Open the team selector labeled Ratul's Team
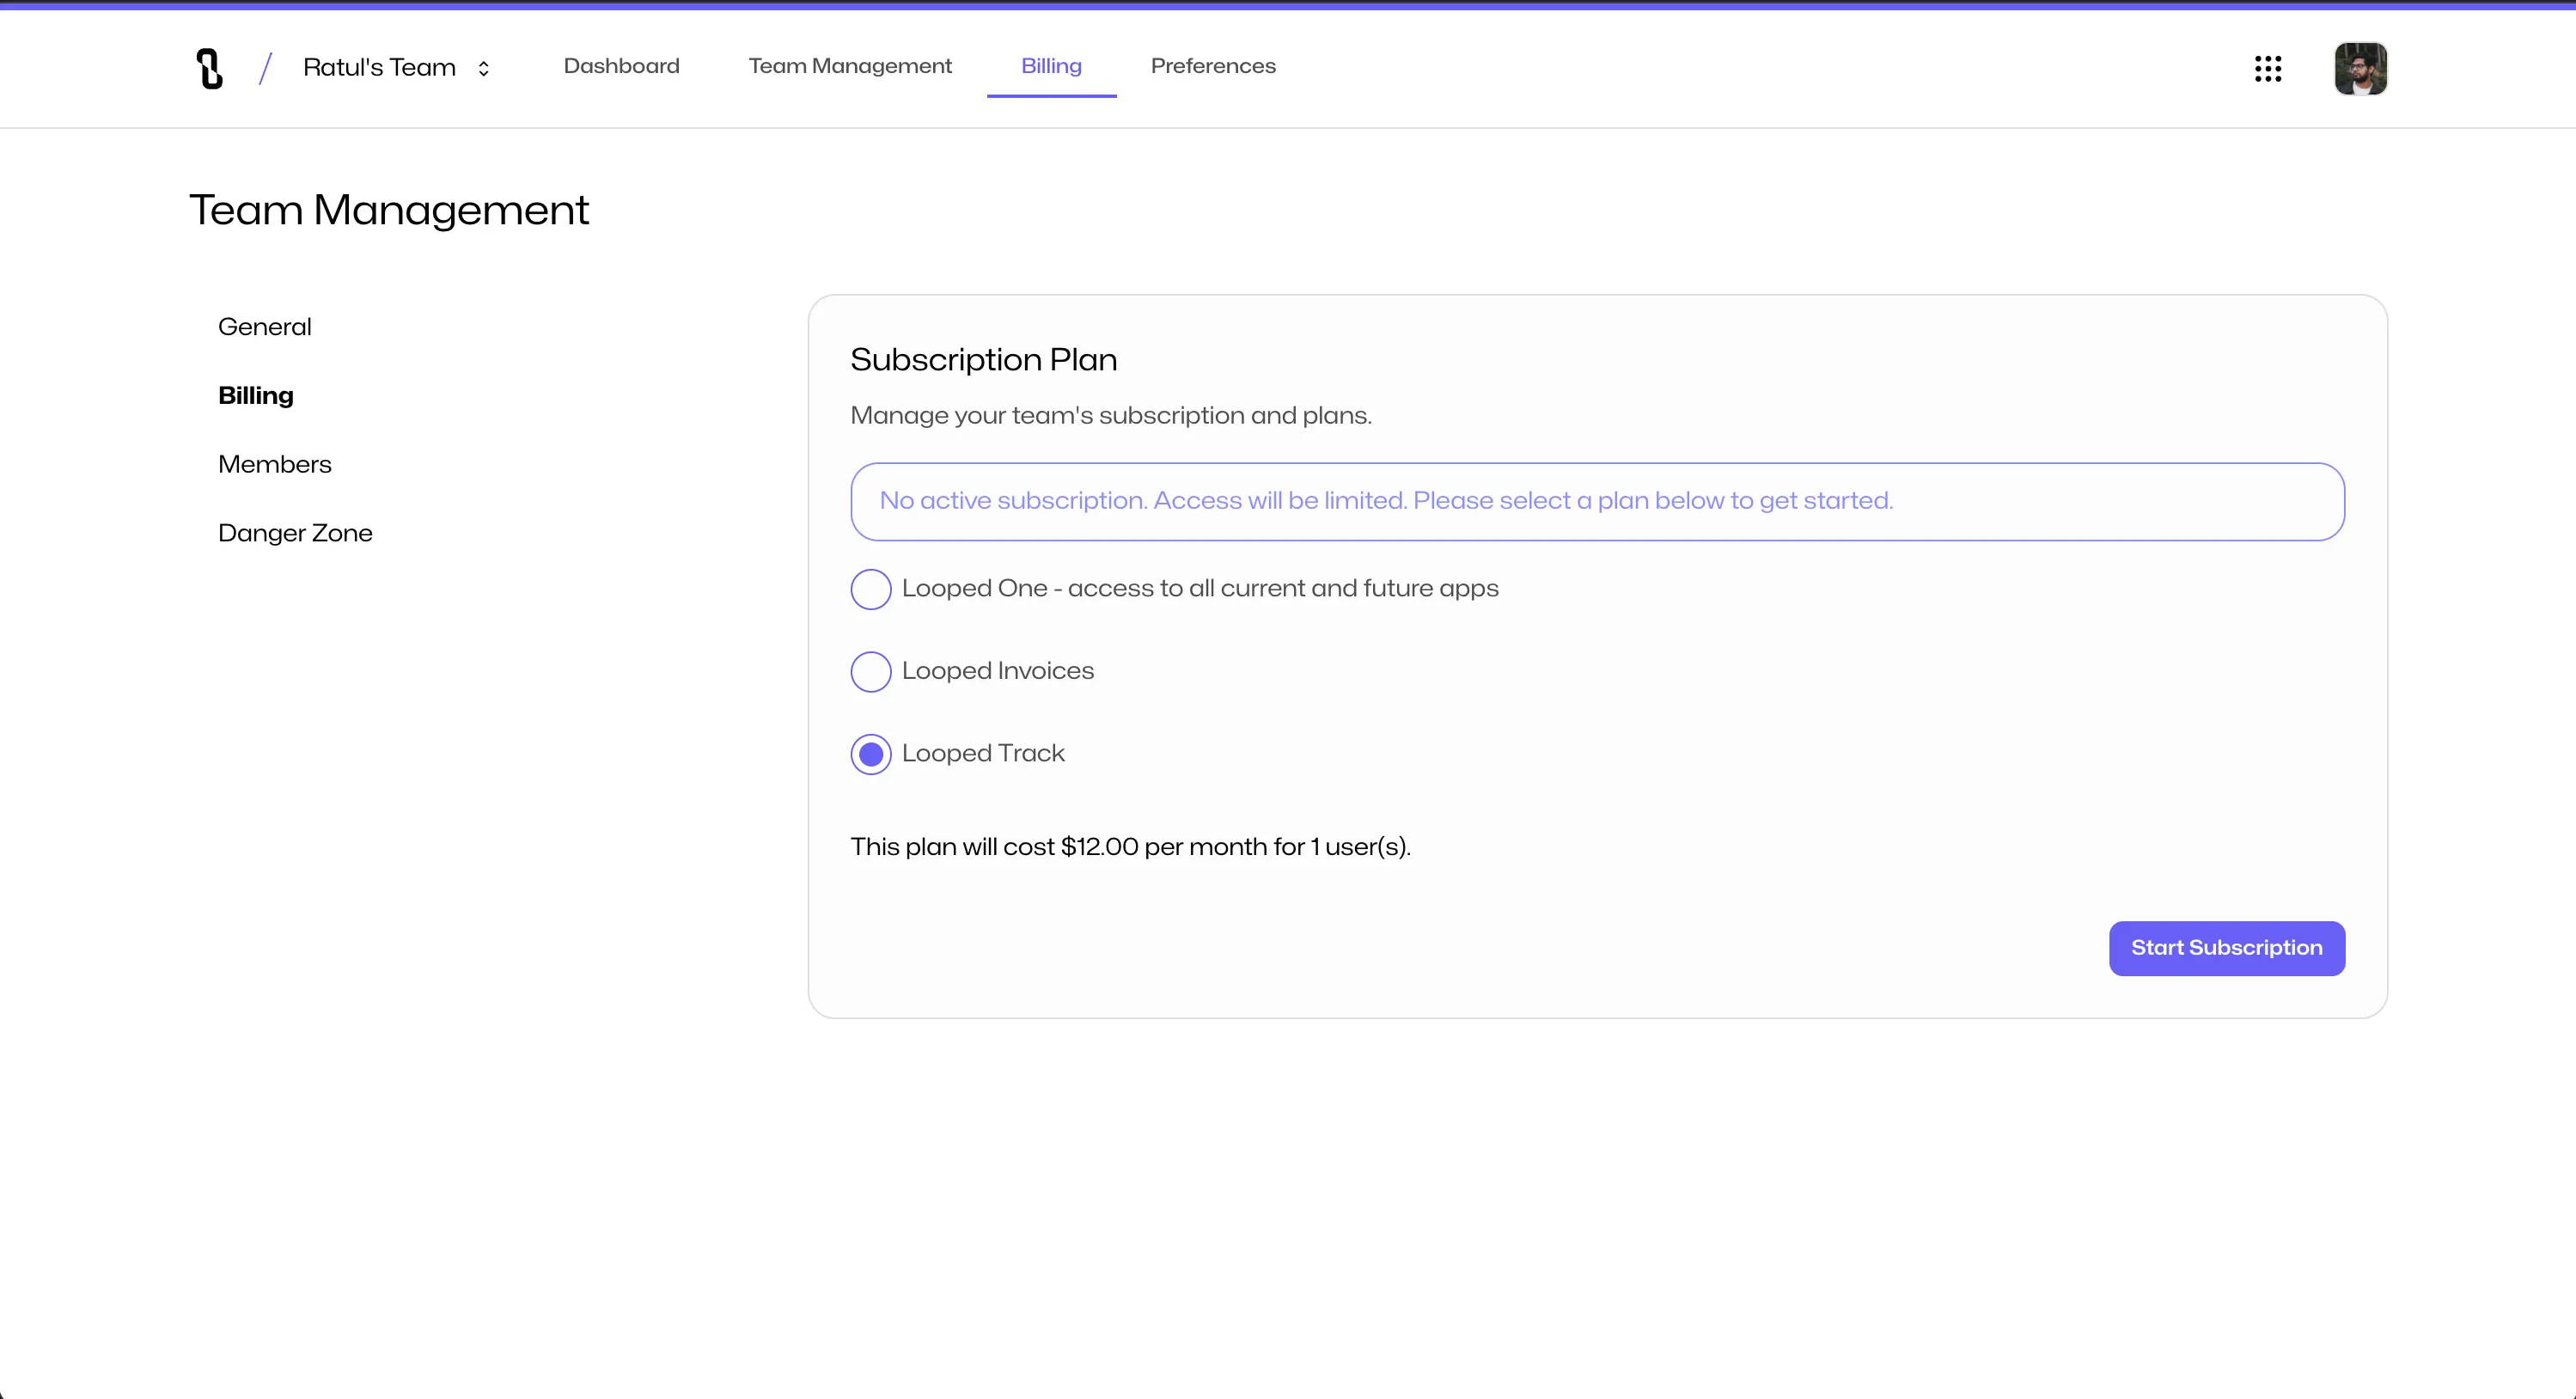The height and width of the screenshot is (1399, 2576). (379, 67)
